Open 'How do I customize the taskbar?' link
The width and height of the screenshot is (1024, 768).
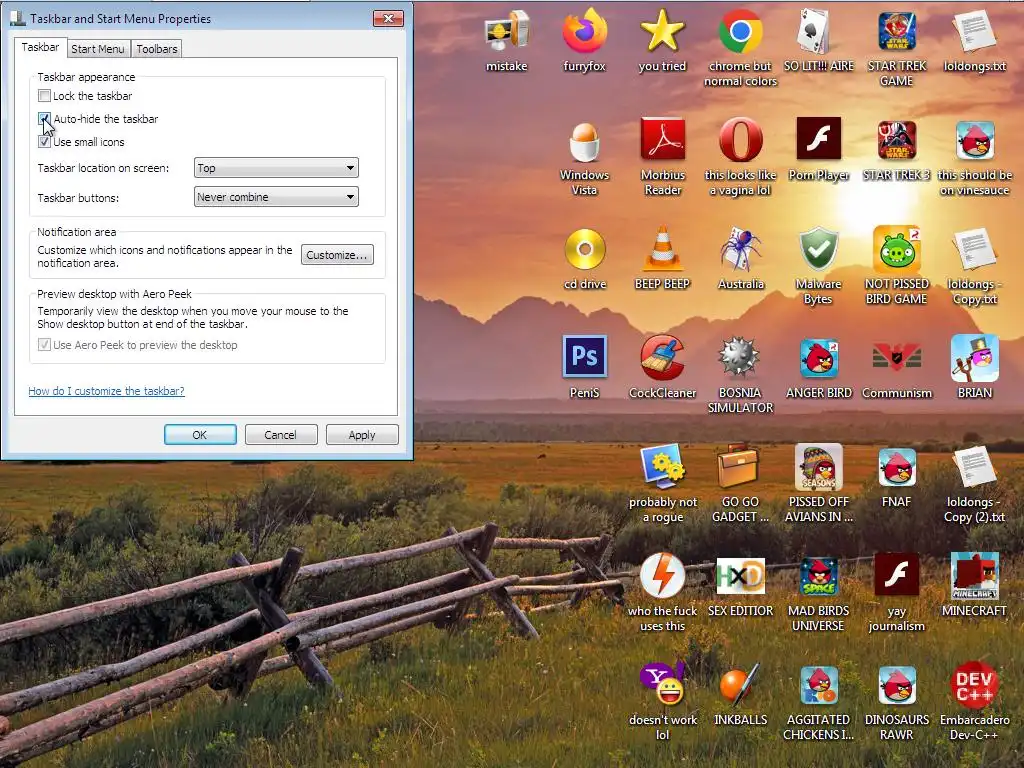106,391
